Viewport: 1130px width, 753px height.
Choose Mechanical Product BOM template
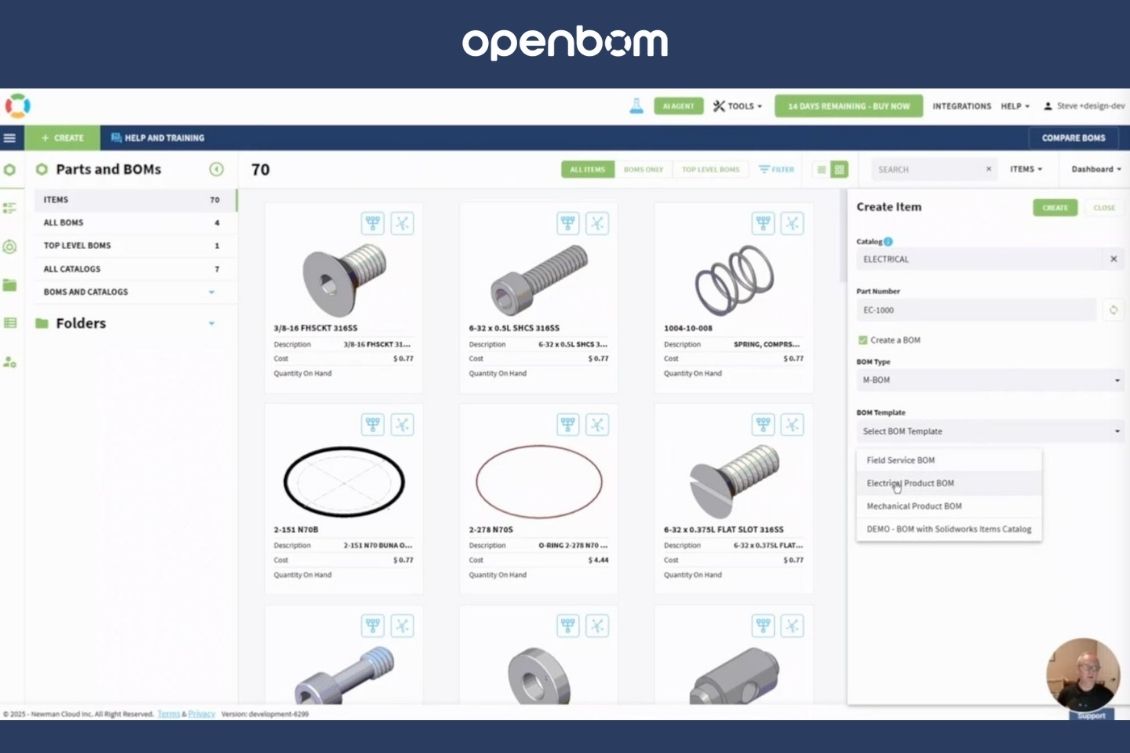pyautogui.click(x=949, y=506)
